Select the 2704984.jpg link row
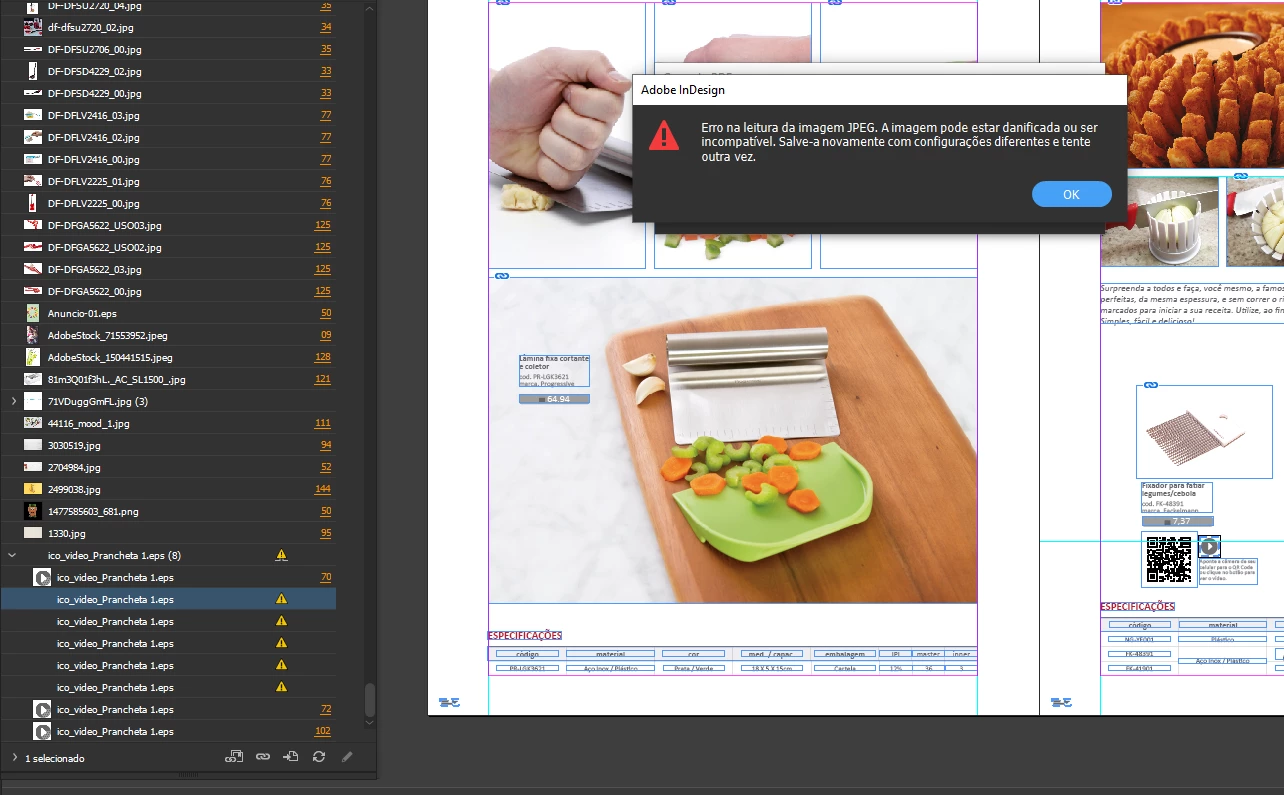This screenshot has height=795, width=1284. (x=168, y=467)
